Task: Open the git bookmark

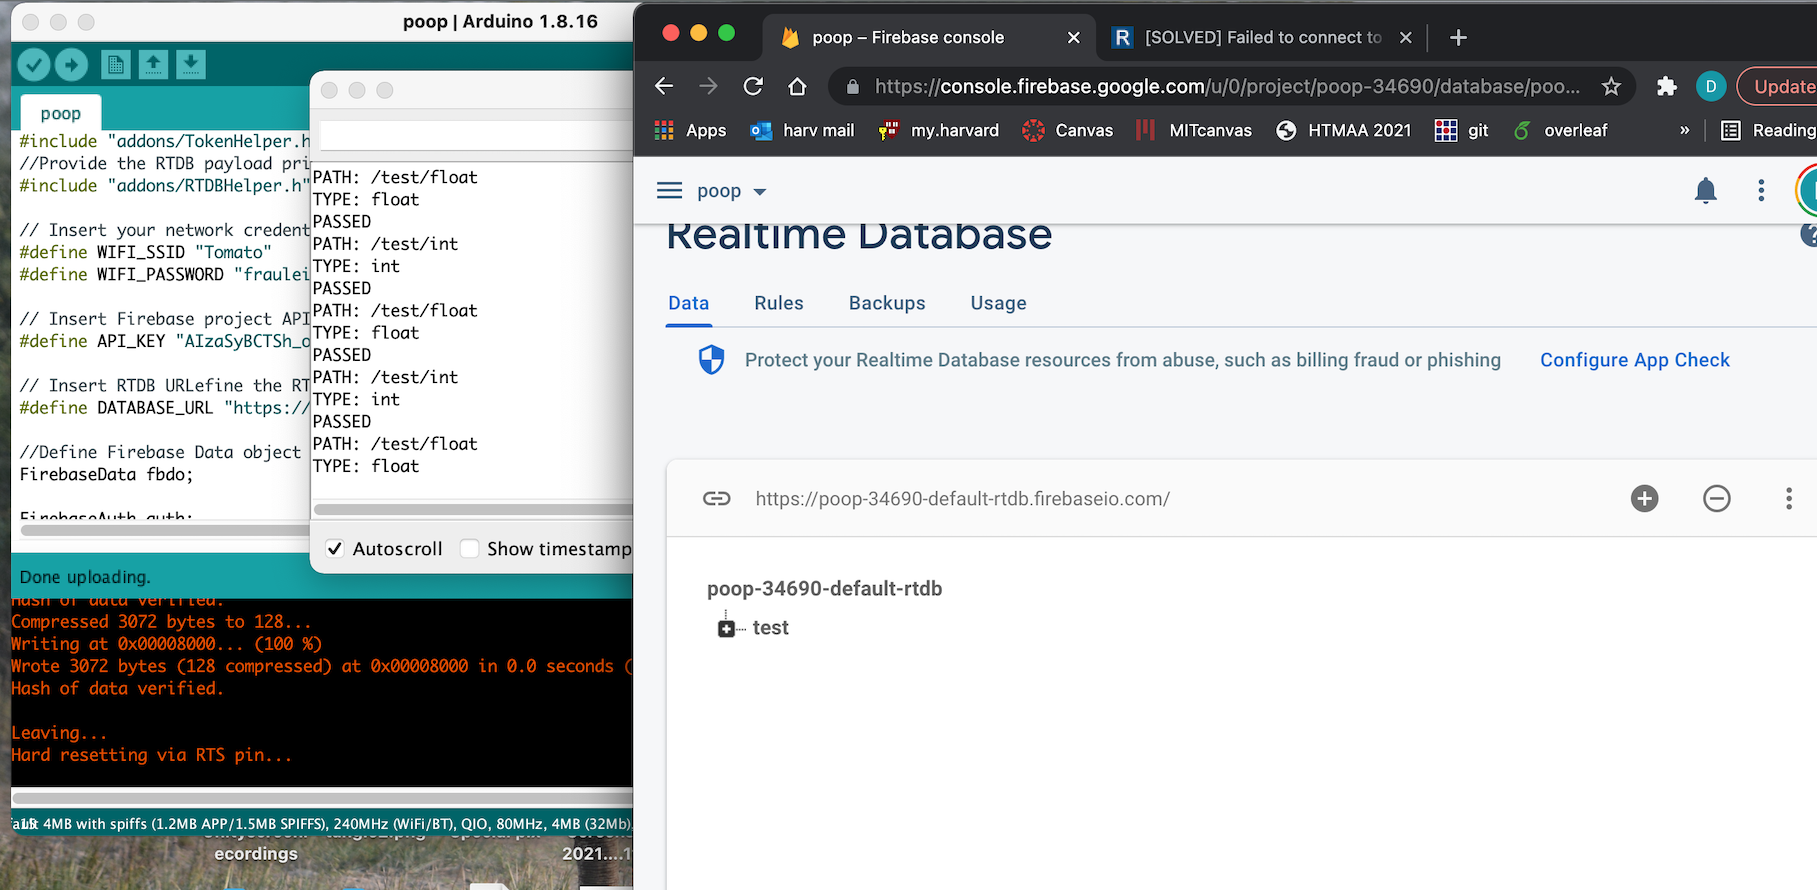Action: (1461, 130)
